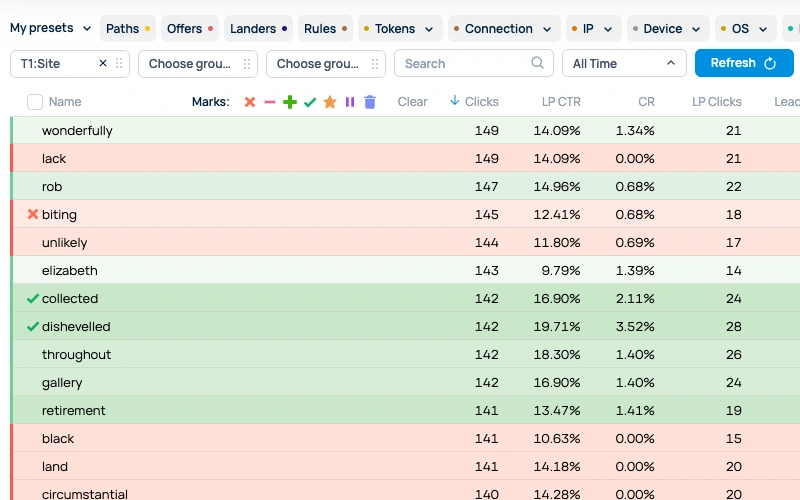Open the All Time date range dropdown

point(624,63)
